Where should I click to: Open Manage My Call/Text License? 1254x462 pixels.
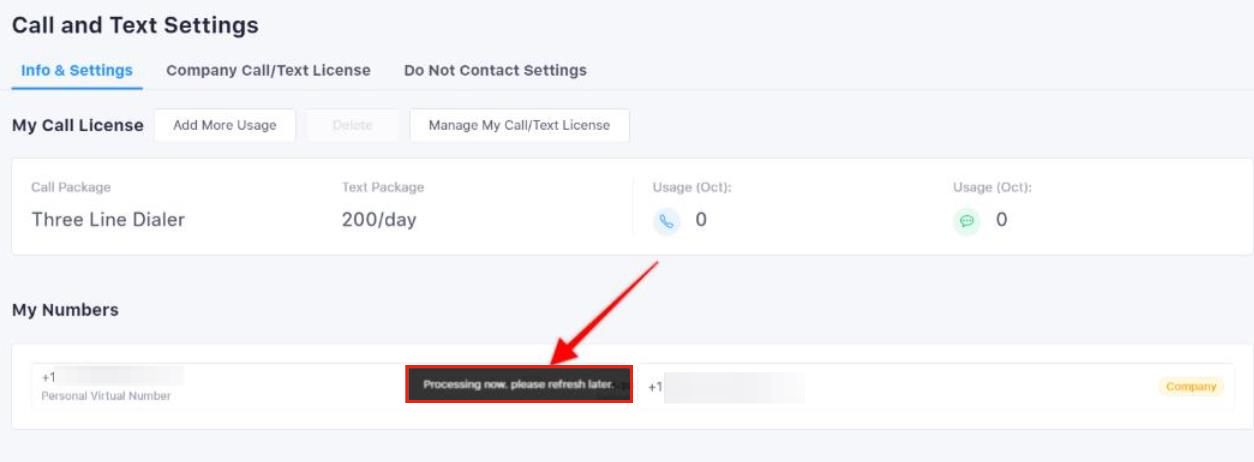tap(519, 125)
